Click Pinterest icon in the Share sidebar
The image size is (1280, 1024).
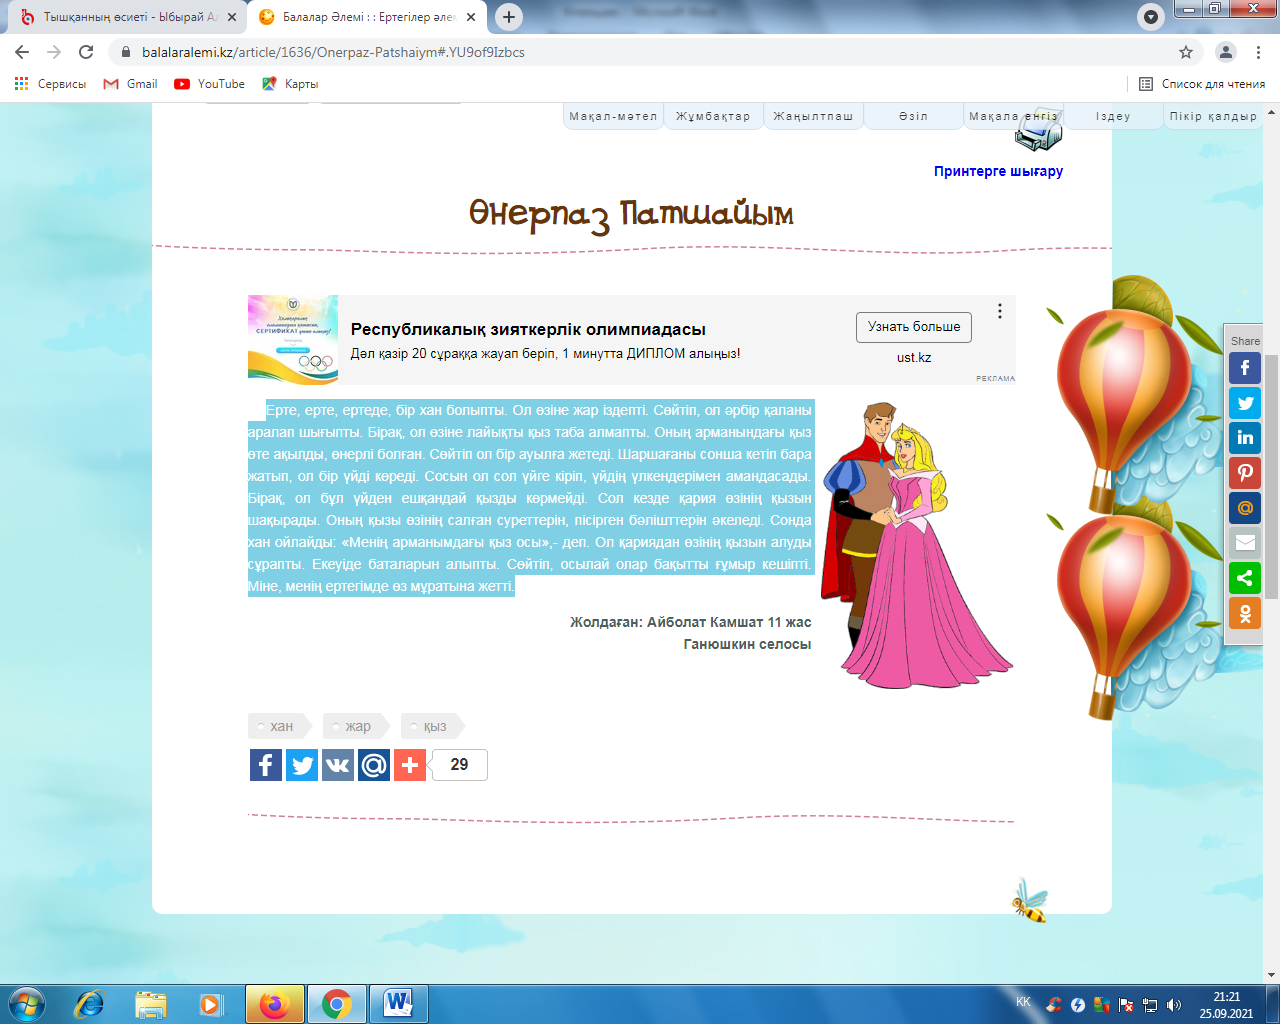click(x=1245, y=473)
